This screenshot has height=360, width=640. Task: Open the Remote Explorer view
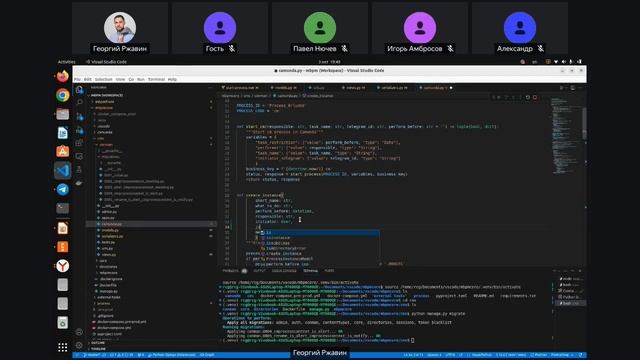[79, 156]
